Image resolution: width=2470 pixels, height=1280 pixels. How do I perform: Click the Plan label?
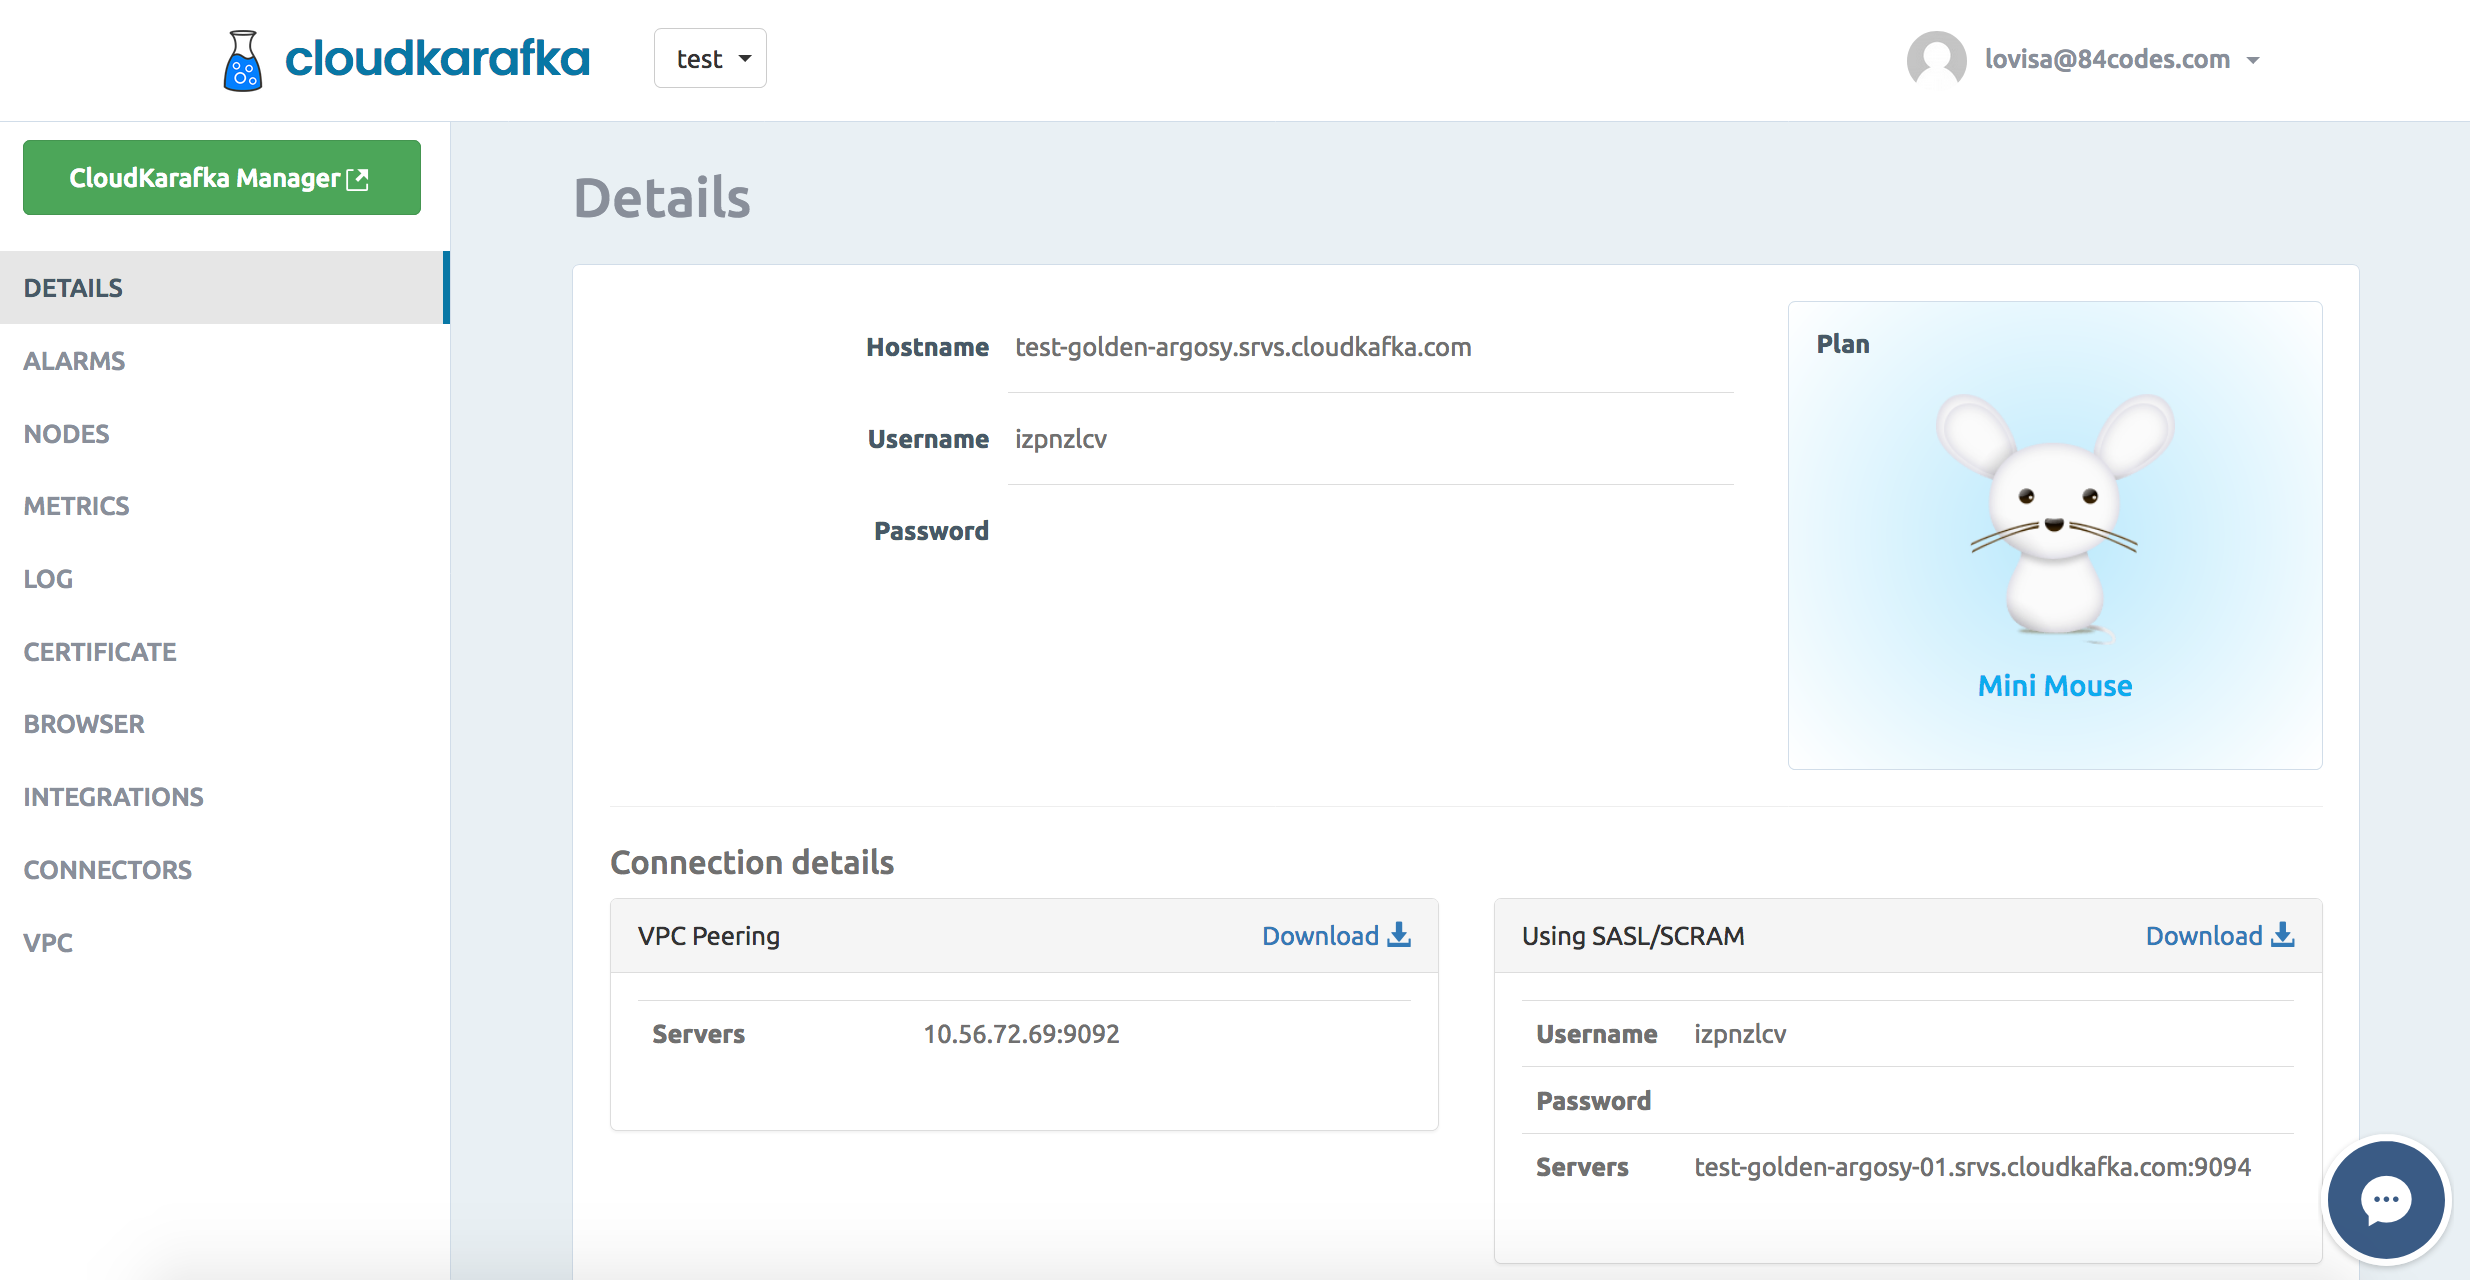(x=1843, y=344)
